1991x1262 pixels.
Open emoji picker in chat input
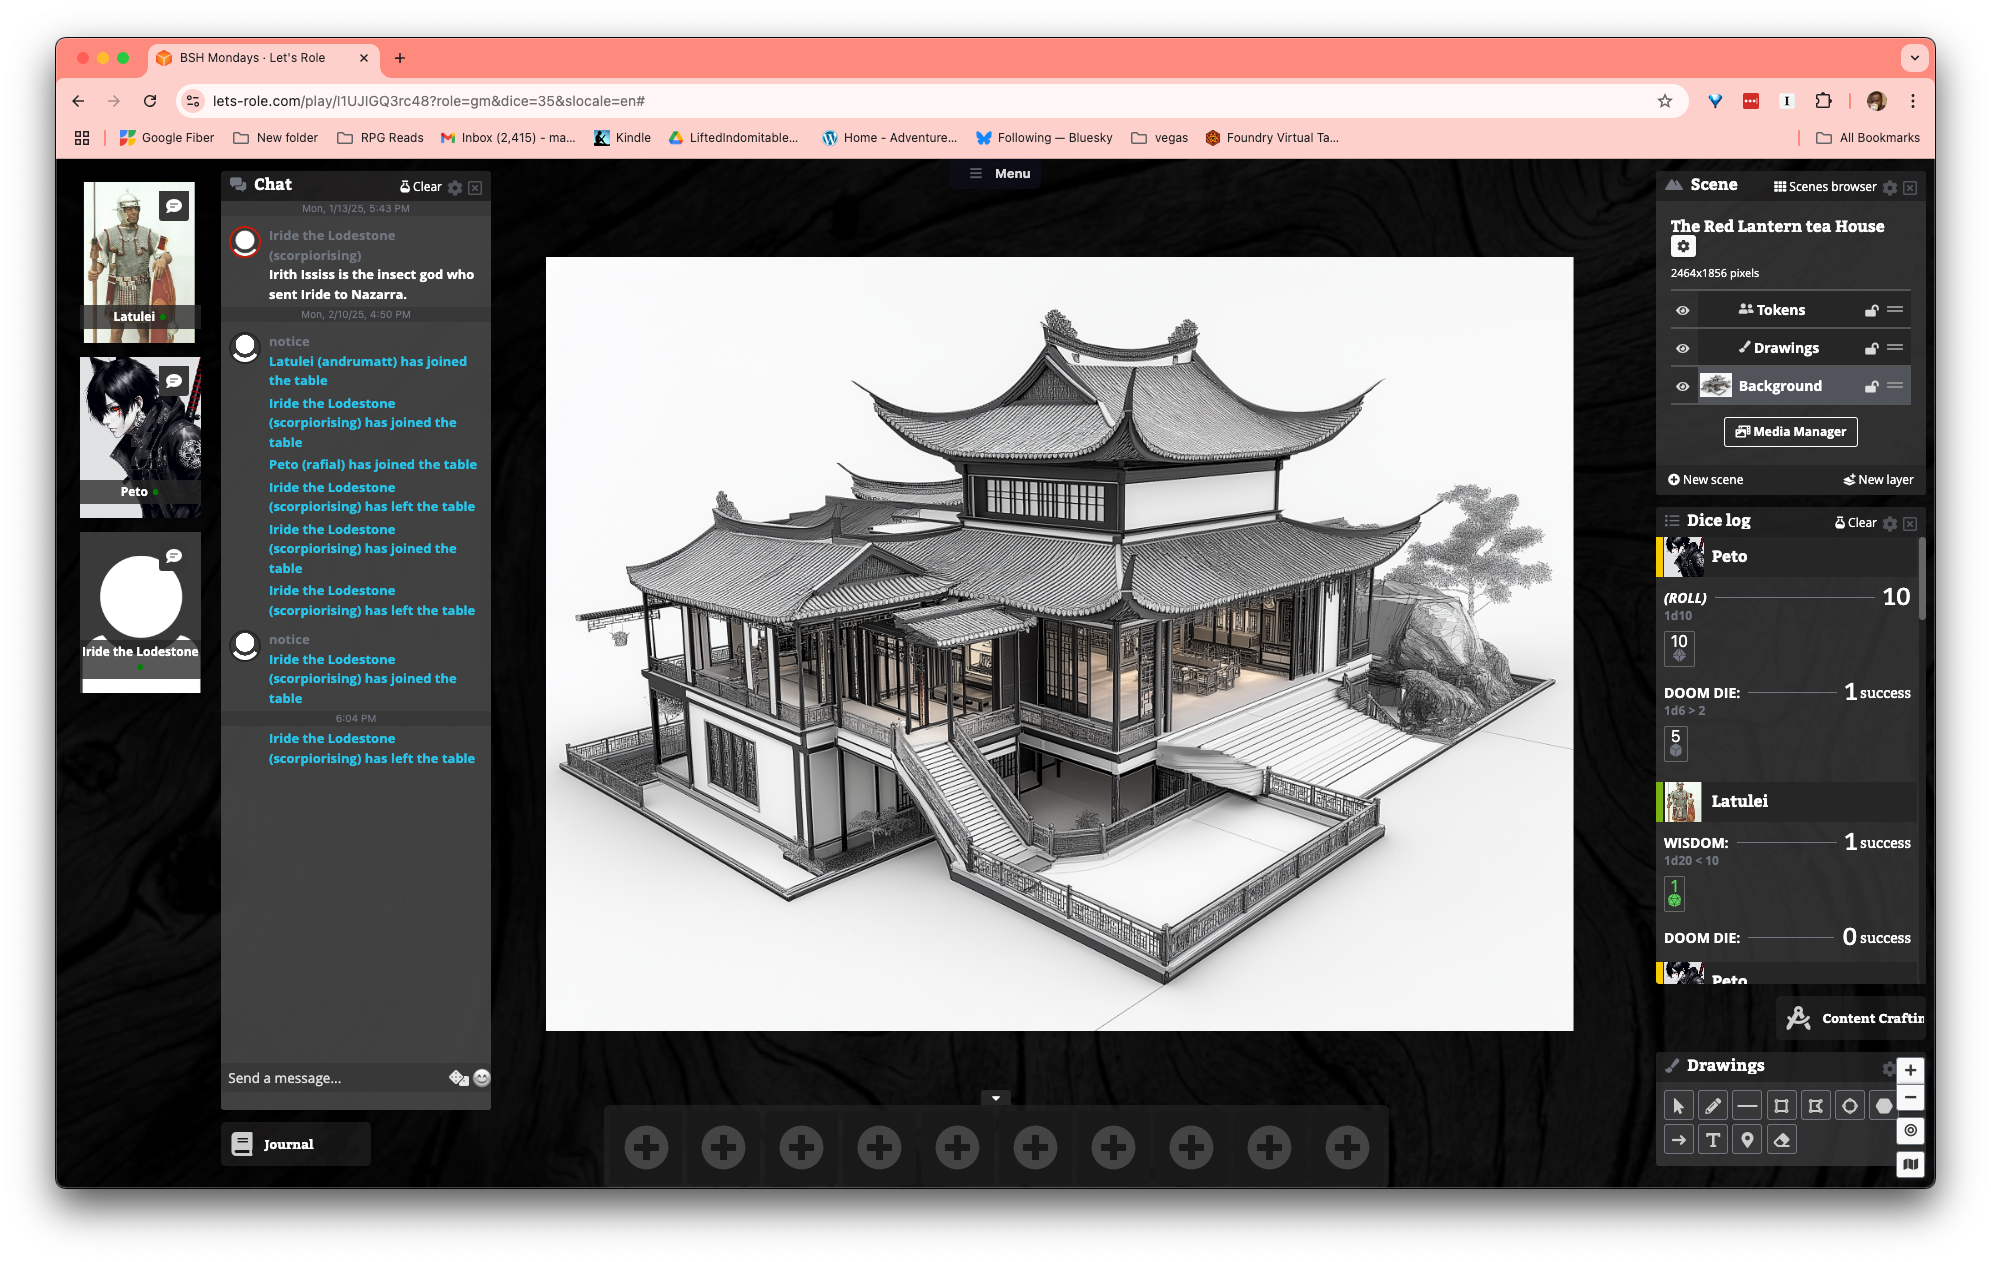click(482, 1078)
